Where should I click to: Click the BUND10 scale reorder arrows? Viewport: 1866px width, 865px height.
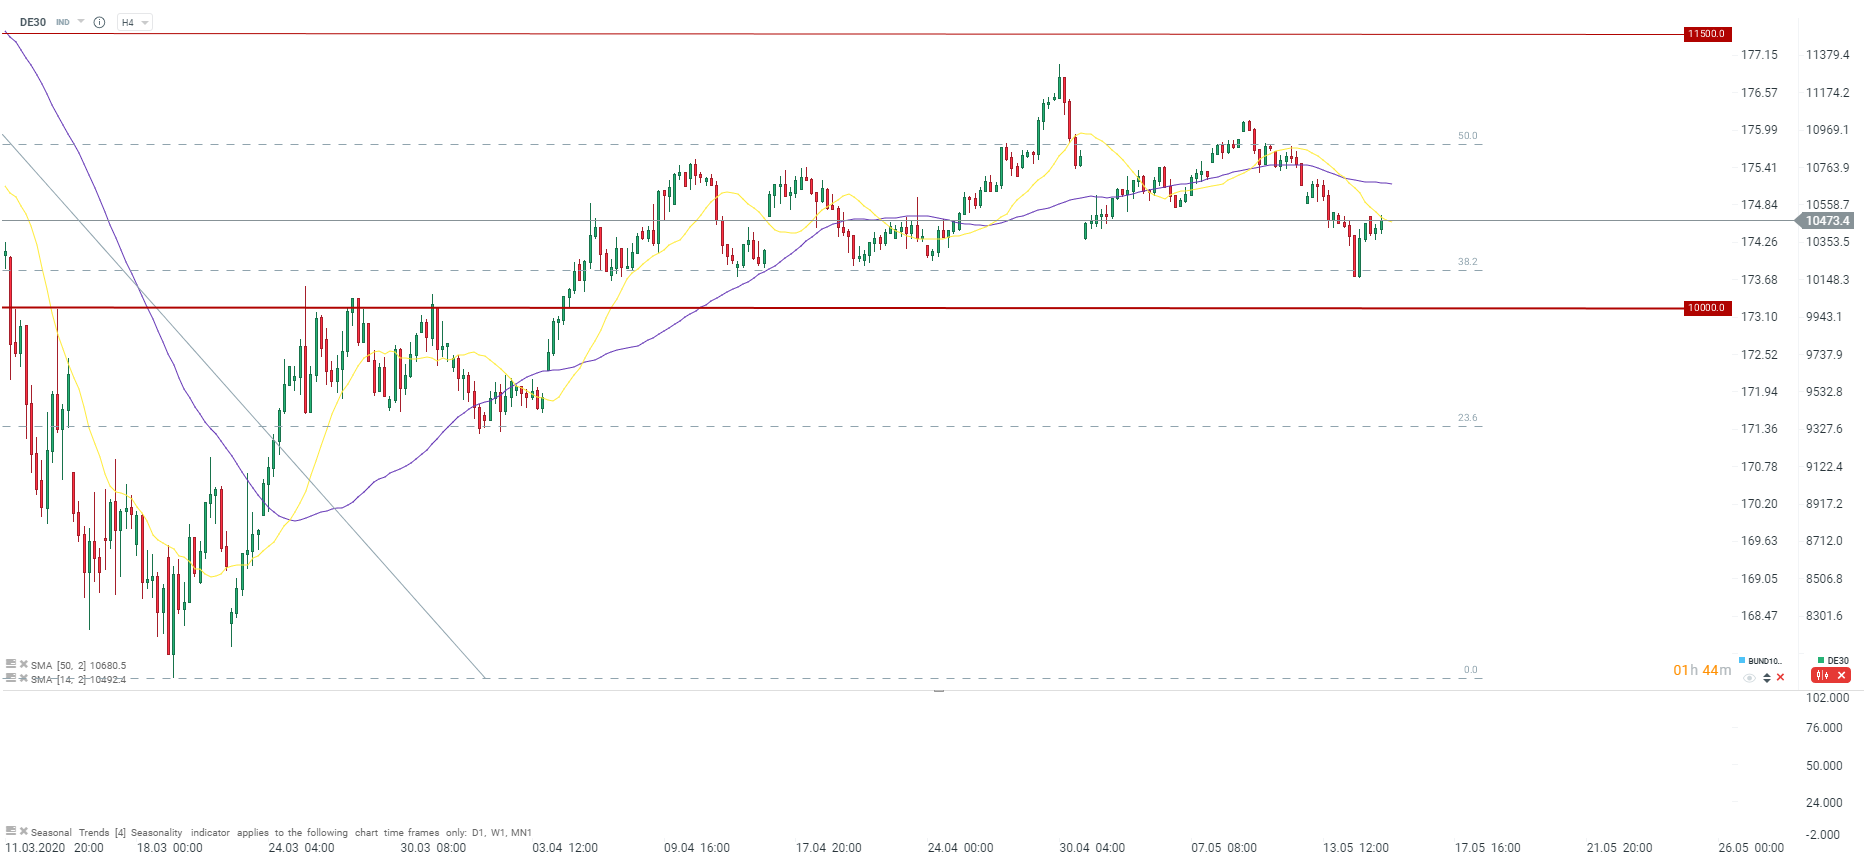1766,677
